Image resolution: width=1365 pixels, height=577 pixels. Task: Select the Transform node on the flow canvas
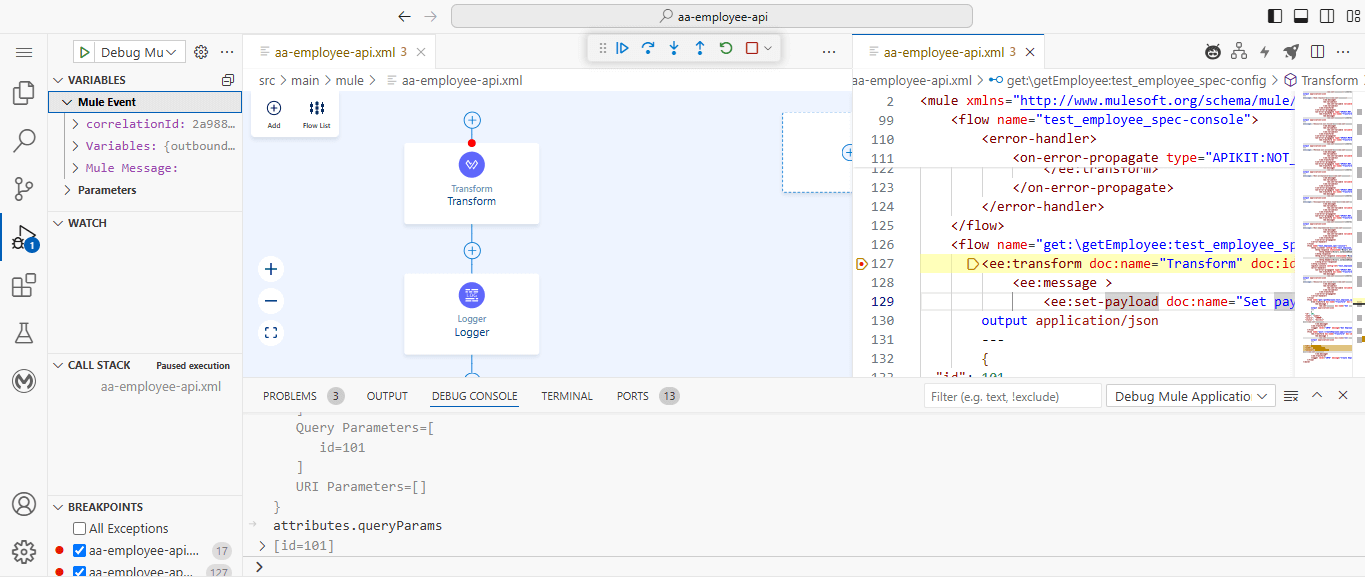point(471,183)
